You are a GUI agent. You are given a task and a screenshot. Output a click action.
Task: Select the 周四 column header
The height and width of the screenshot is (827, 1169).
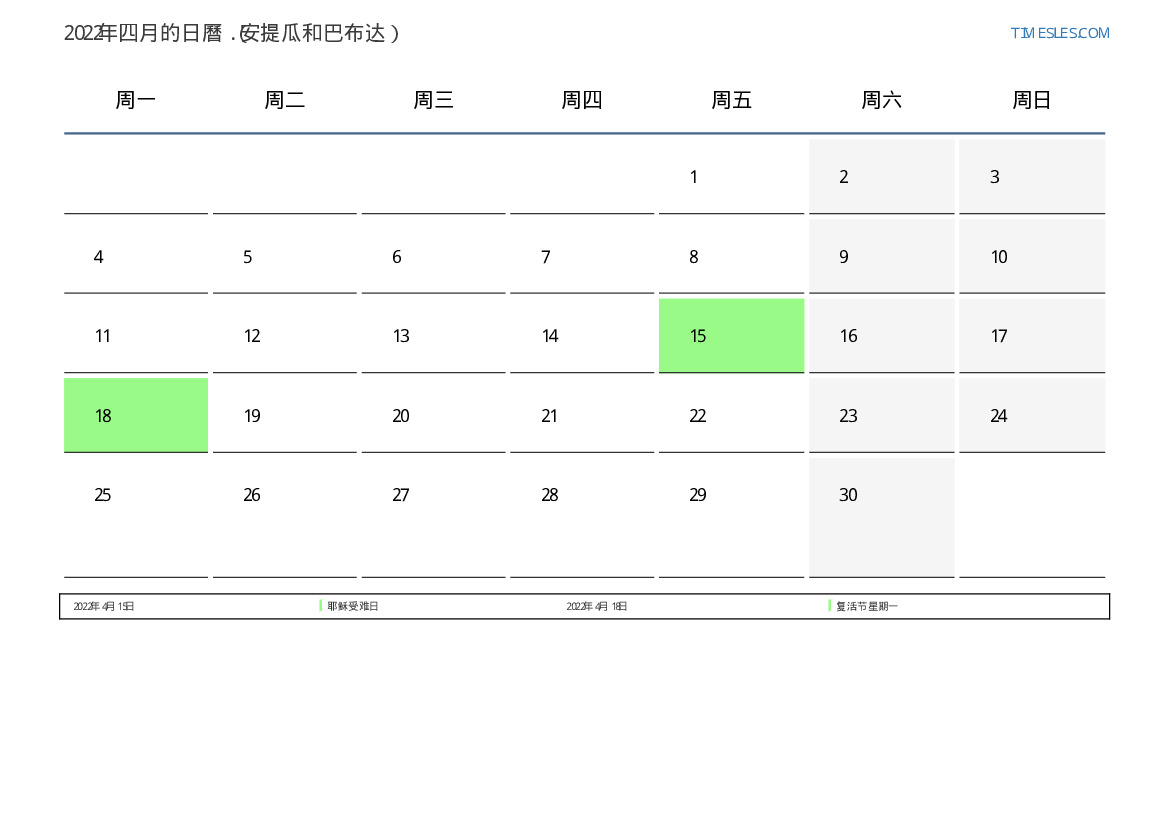click(x=582, y=100)
